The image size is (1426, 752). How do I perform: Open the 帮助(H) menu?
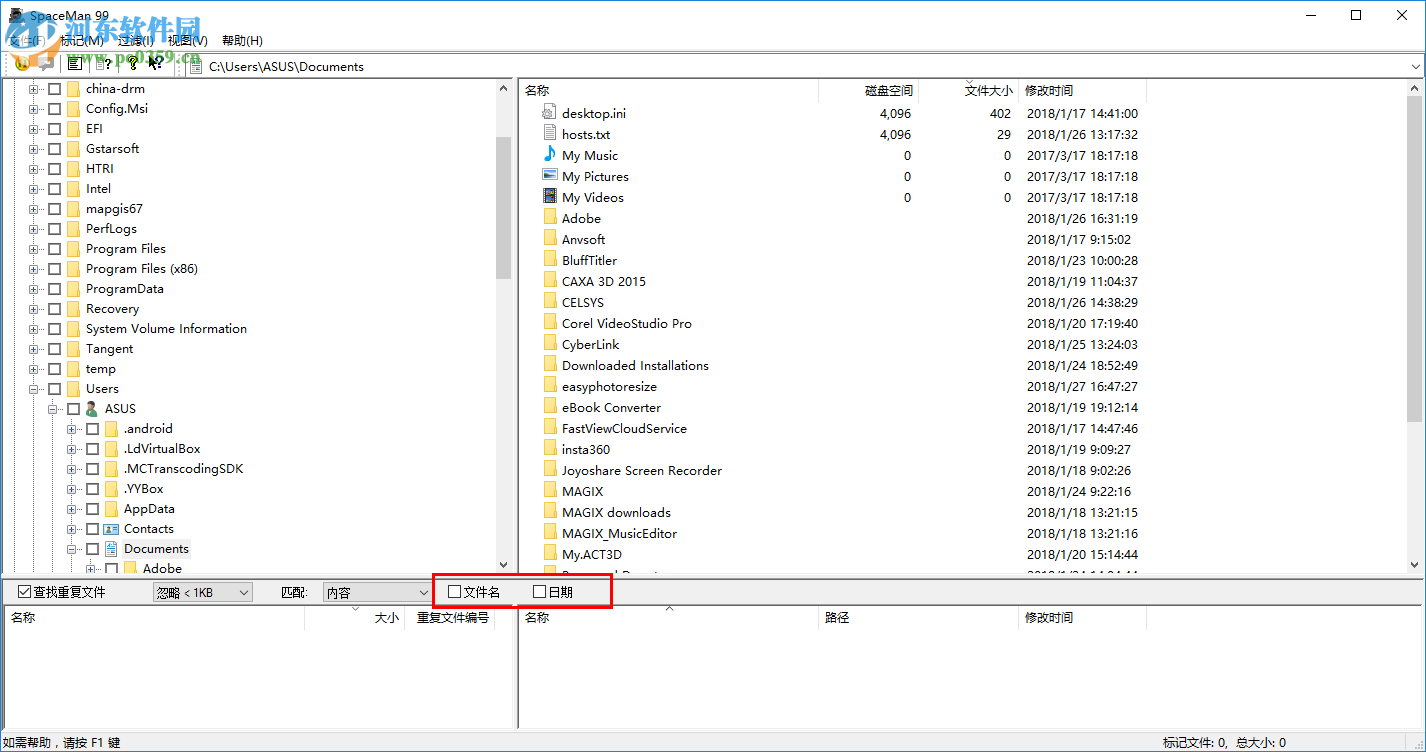[x=242, y=40]
